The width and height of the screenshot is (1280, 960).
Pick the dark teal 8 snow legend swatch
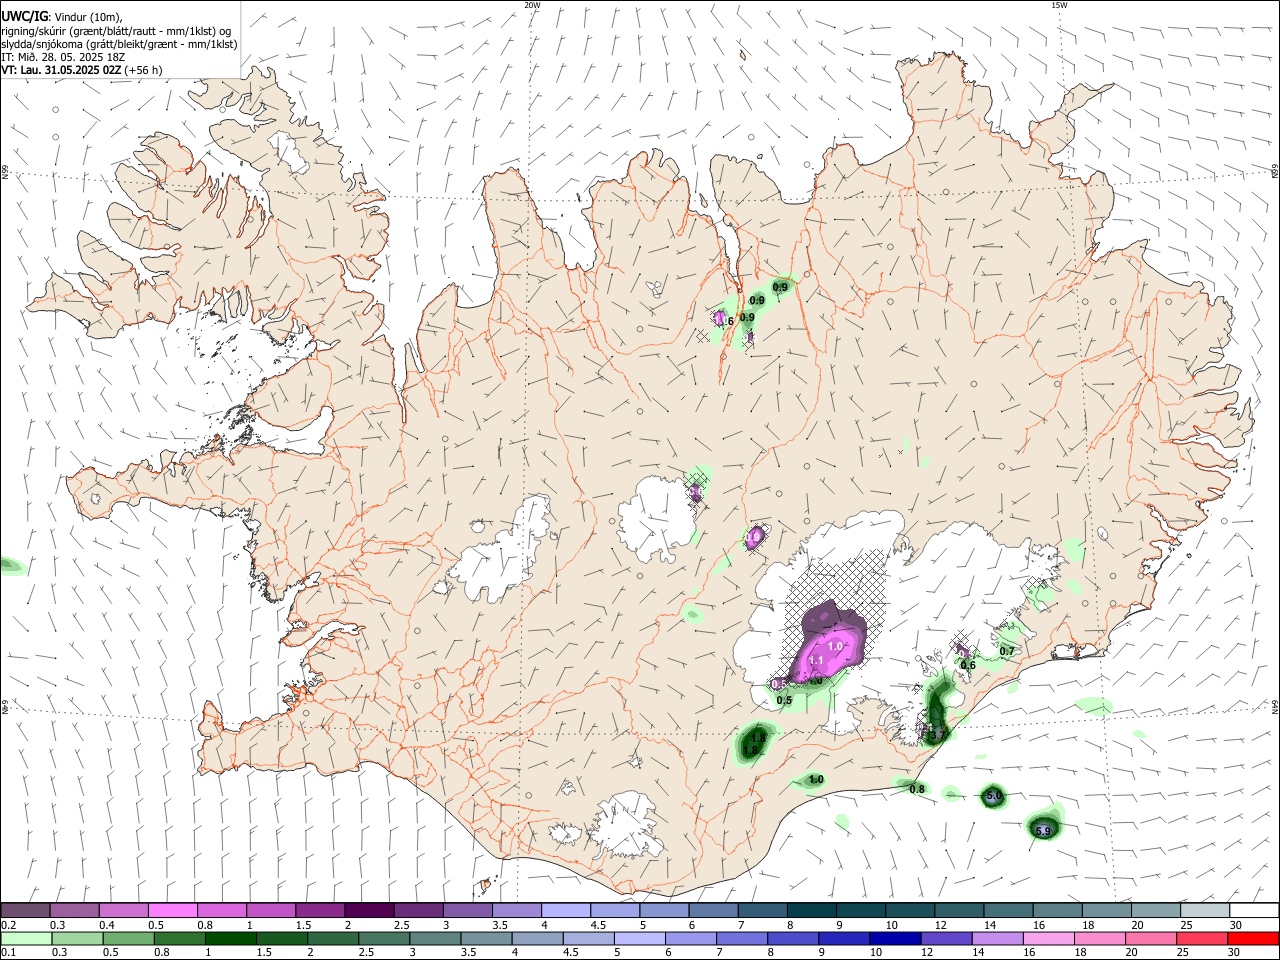[810, 911]
